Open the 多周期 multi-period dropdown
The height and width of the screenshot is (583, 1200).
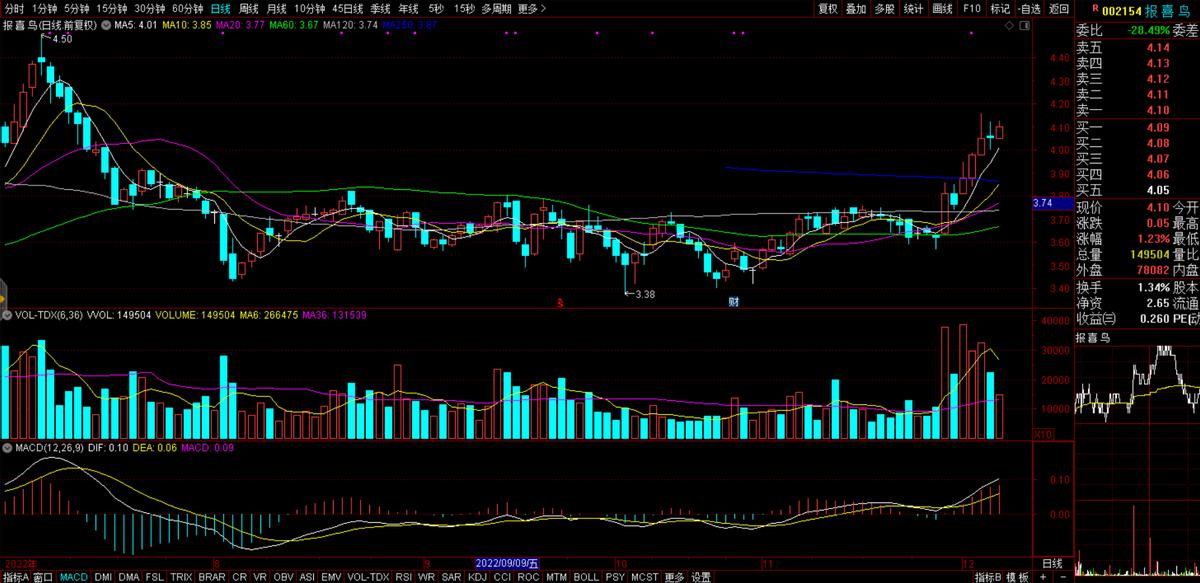point(496,8)
